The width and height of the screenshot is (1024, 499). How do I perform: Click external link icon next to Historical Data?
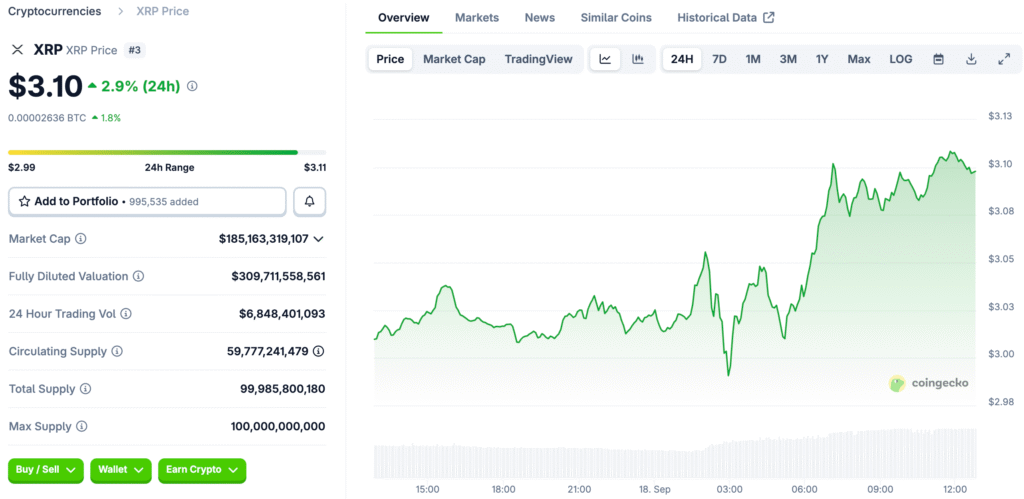(769, 18)
